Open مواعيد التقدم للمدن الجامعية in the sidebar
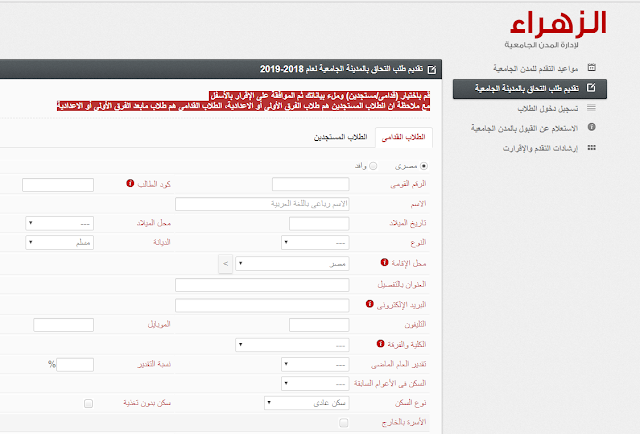The image size is (640, 434). coord(536,69)
